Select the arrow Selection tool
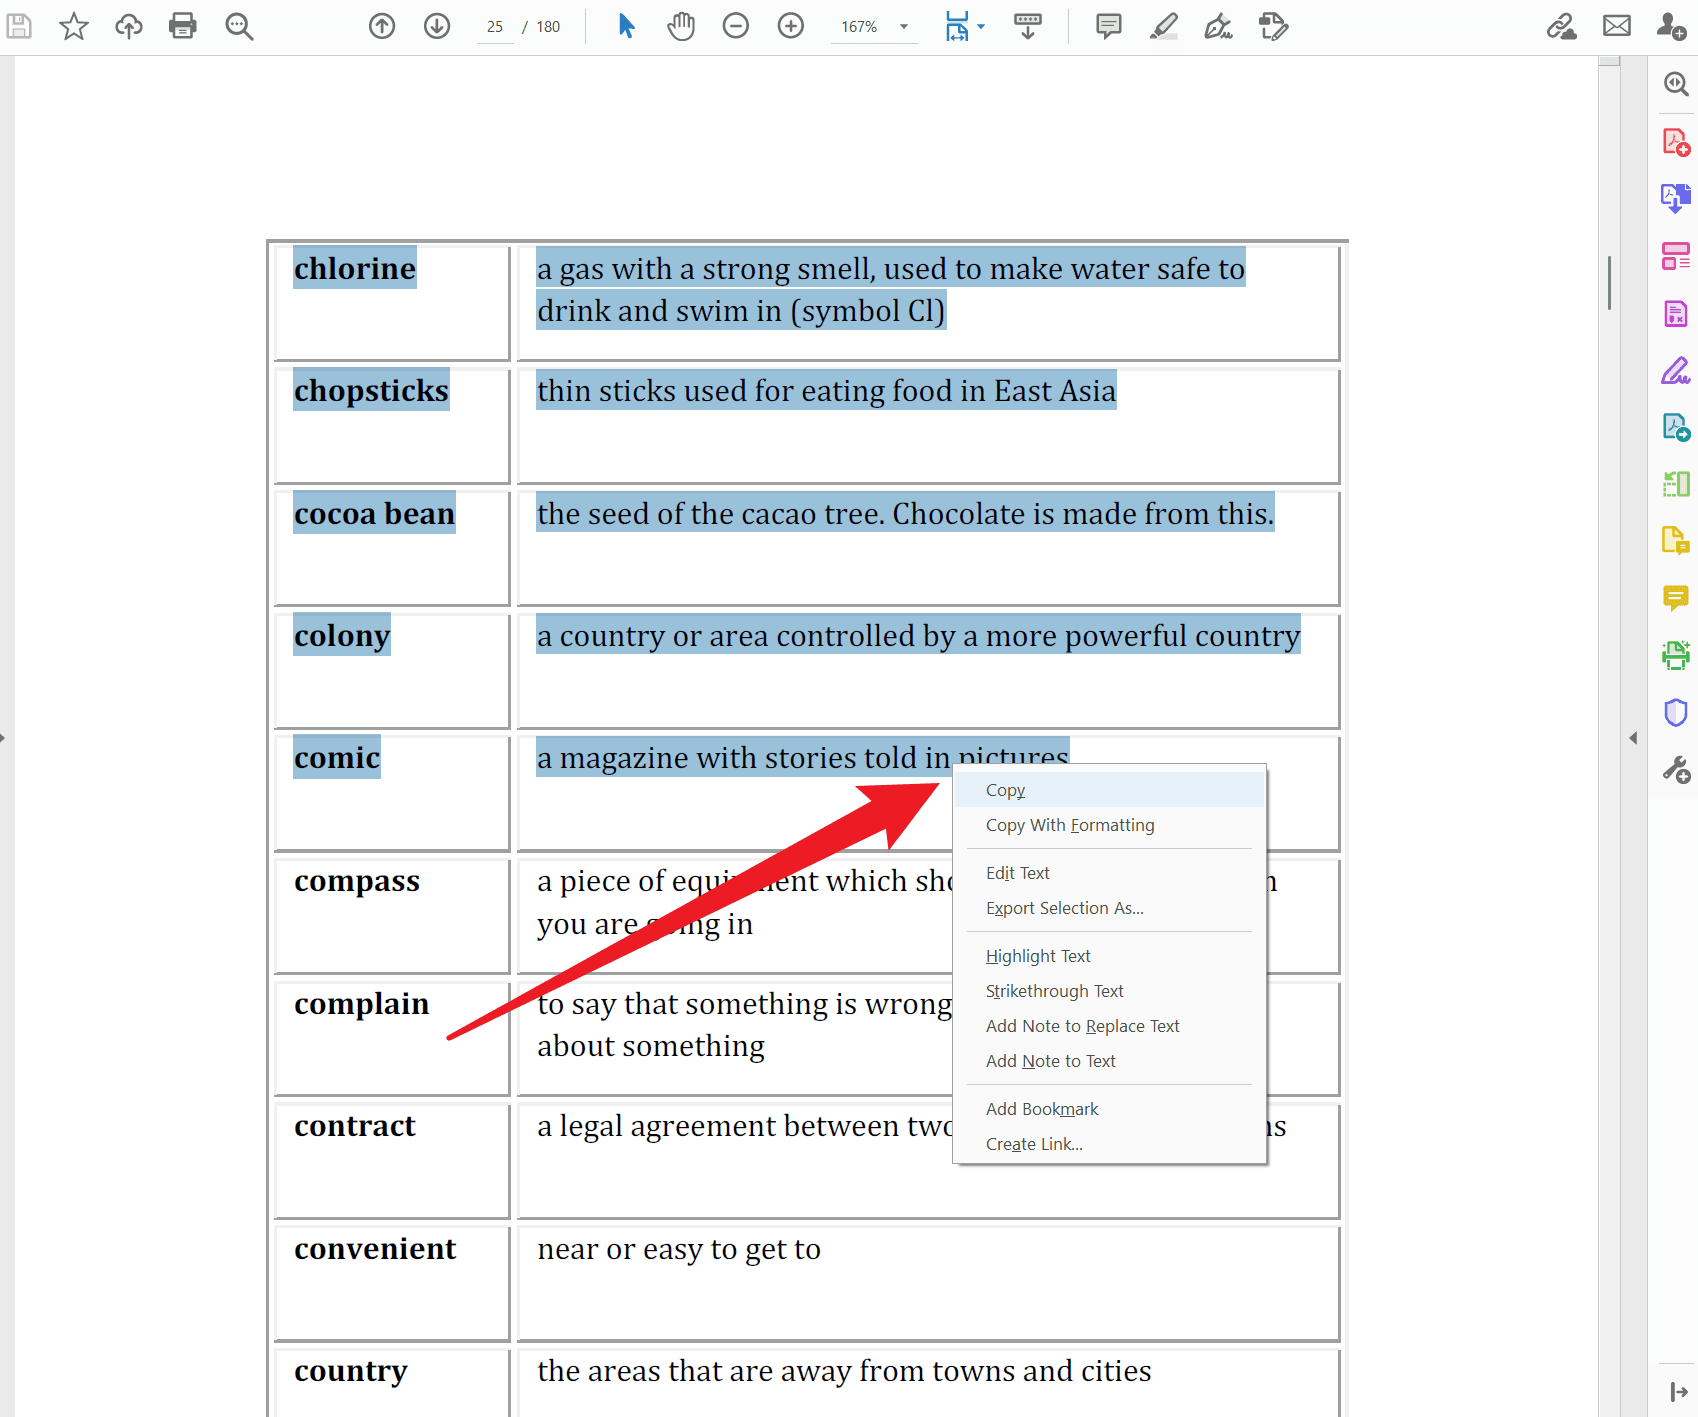The image size is (1698, 1417). point(626,26)
